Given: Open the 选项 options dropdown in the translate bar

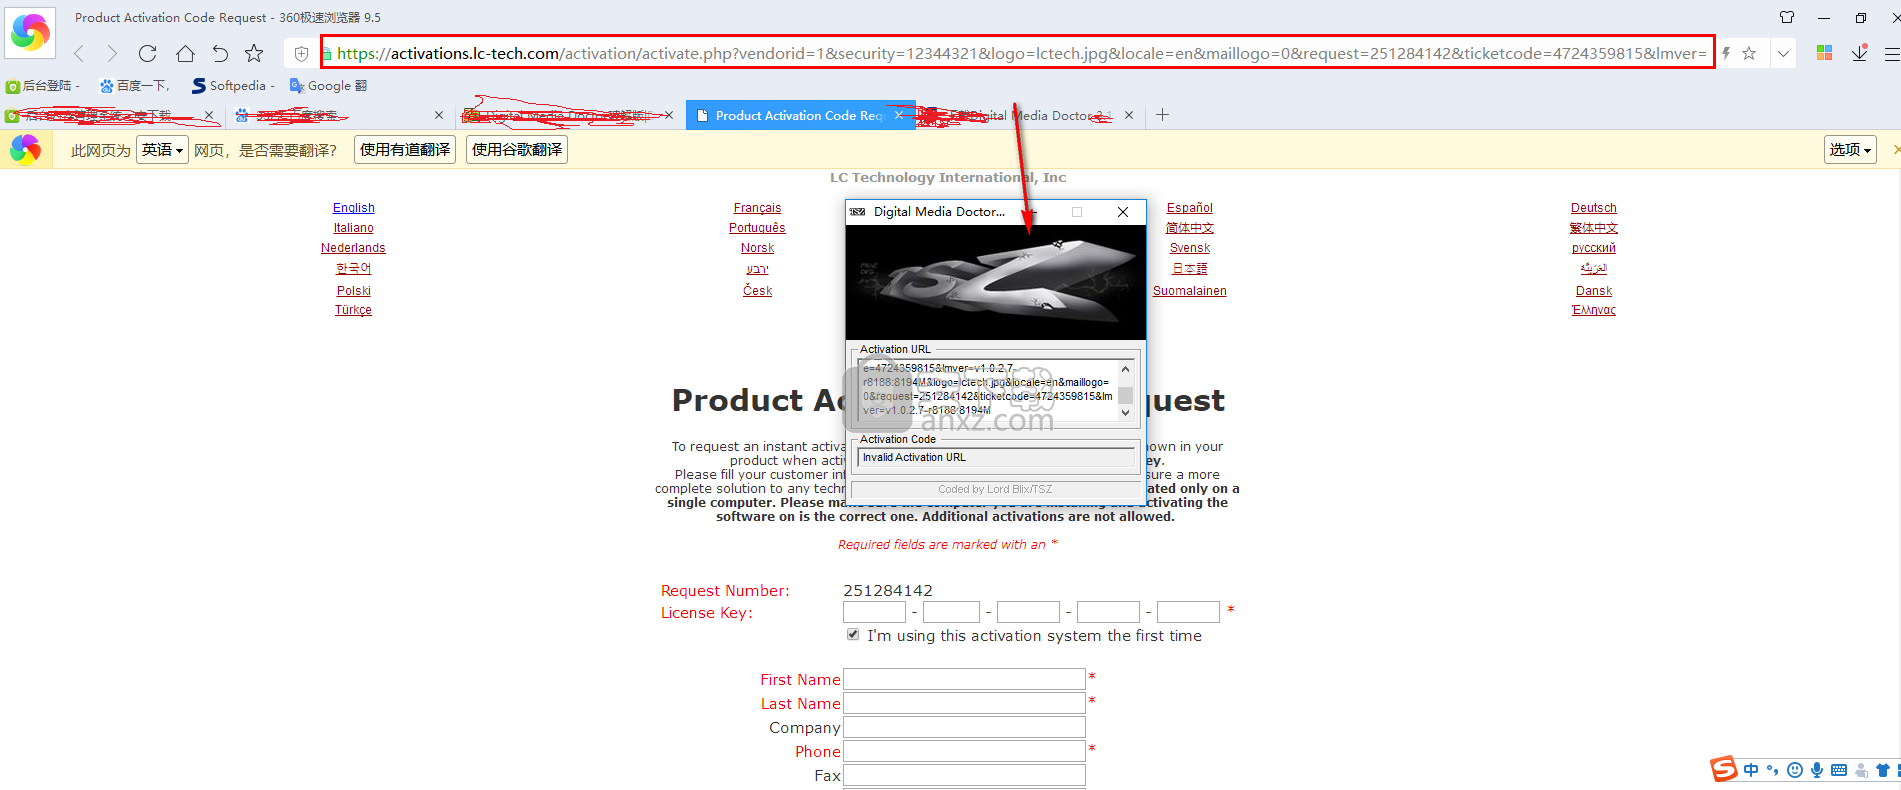Looking at the screenshot, I should (x=1850, y=150).
